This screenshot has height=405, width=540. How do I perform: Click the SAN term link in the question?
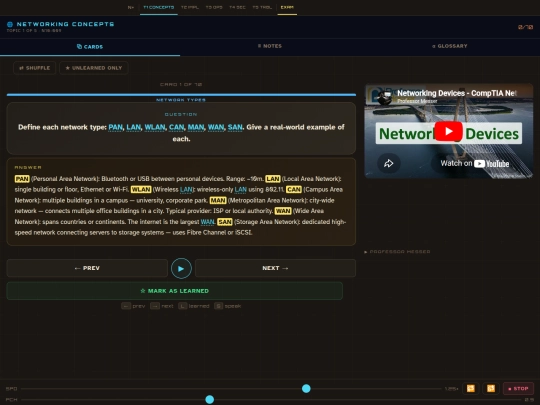[235, 127]
